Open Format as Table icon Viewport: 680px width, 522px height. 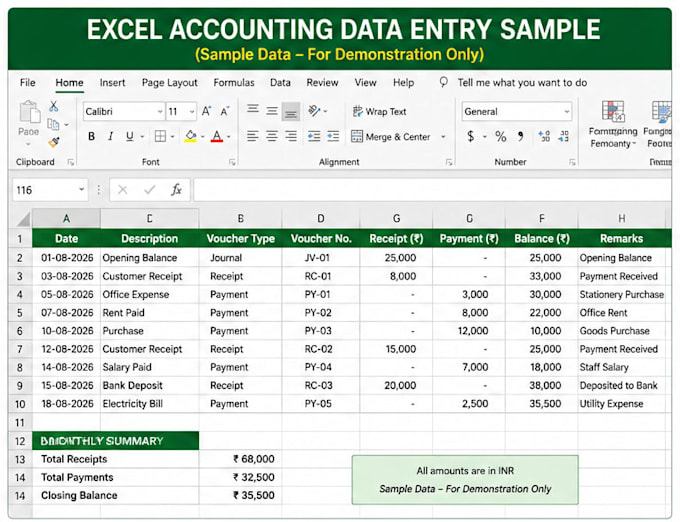(x=662, y=111)
